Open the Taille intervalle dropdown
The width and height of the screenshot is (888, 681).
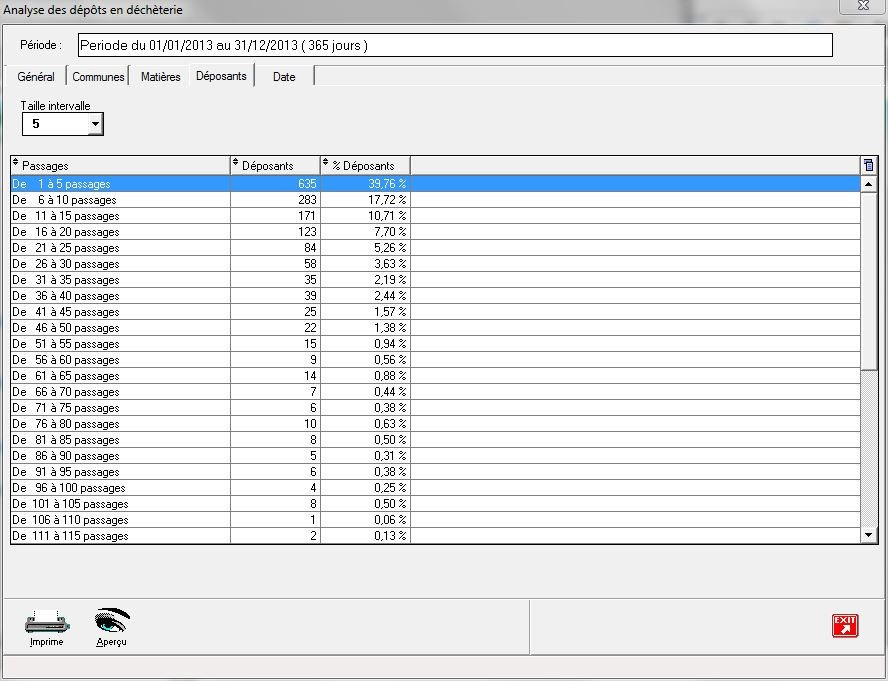pyautogui.click(x=95, y=124)
